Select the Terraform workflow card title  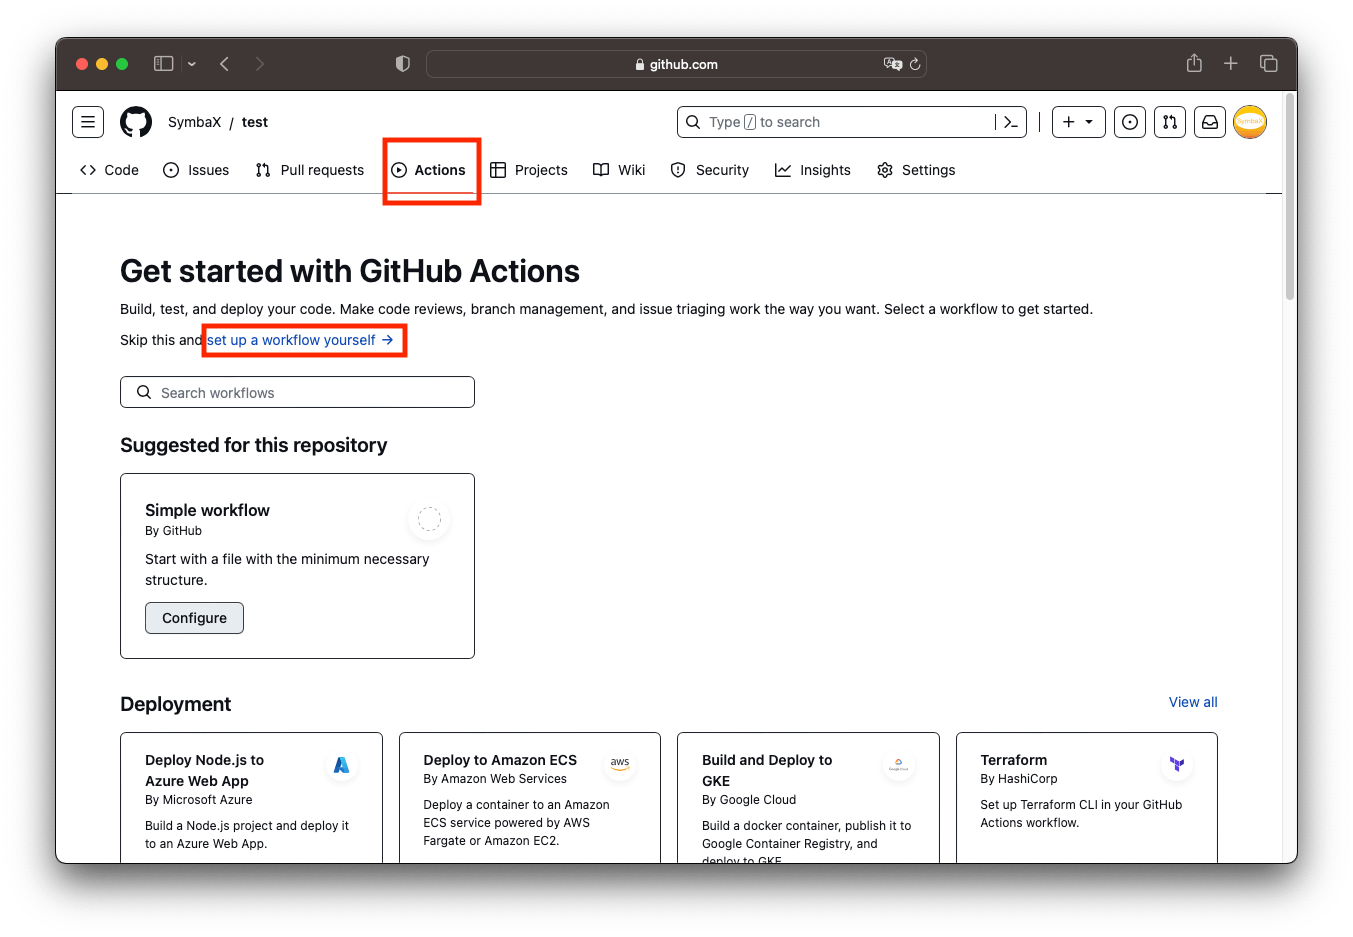(x=1014, y=760)
